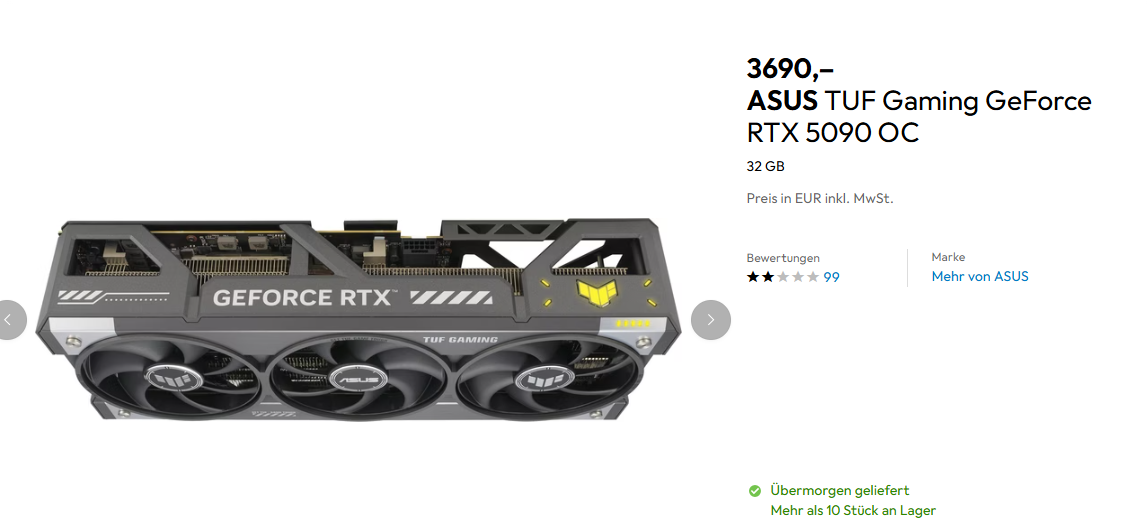
Task: Click the yellow TUF logo on card image
Action: (594, 292)
